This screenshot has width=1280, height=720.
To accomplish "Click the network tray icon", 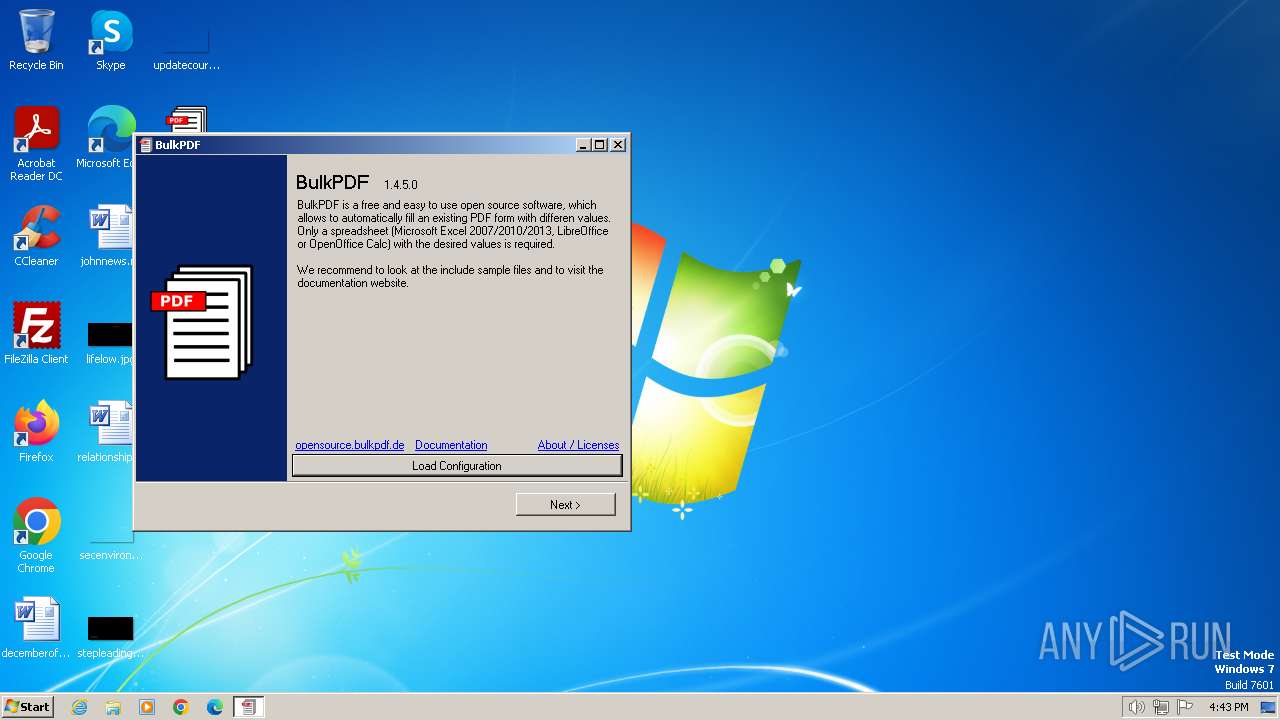I will pyautogui.click(x=1161, y=707).
